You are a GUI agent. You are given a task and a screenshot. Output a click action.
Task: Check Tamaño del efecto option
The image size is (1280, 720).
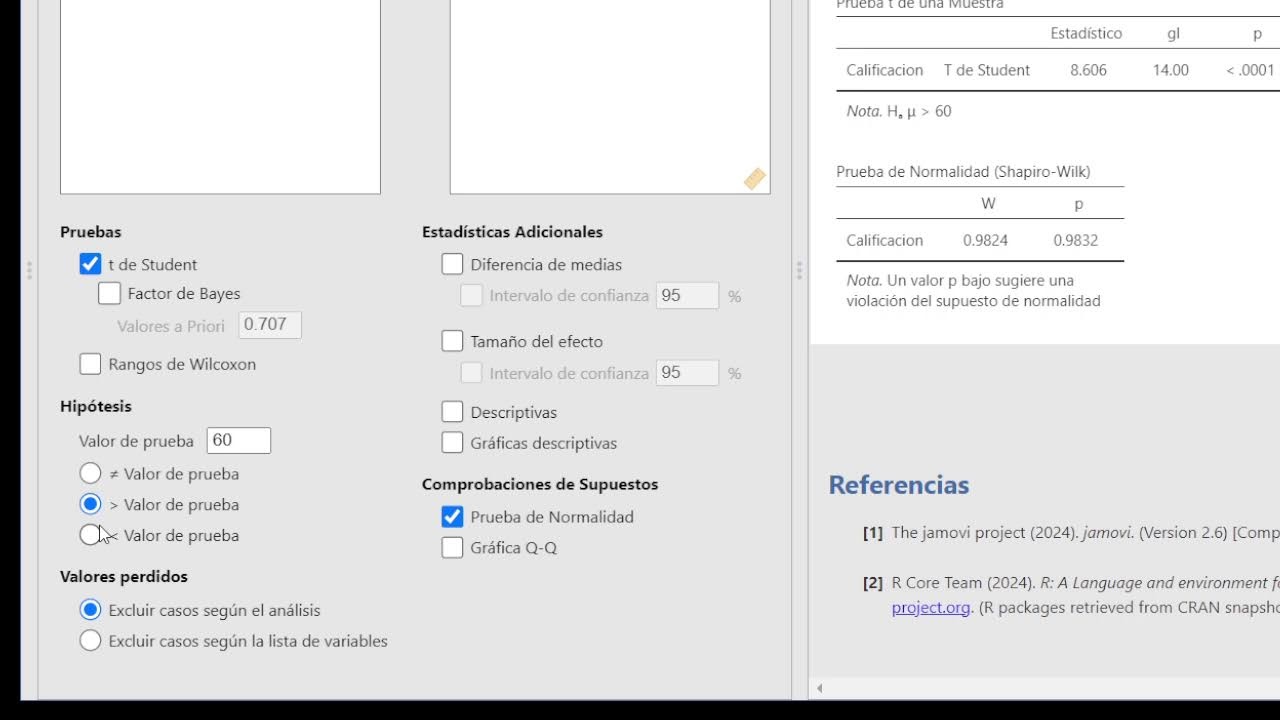tap(452, 341)
